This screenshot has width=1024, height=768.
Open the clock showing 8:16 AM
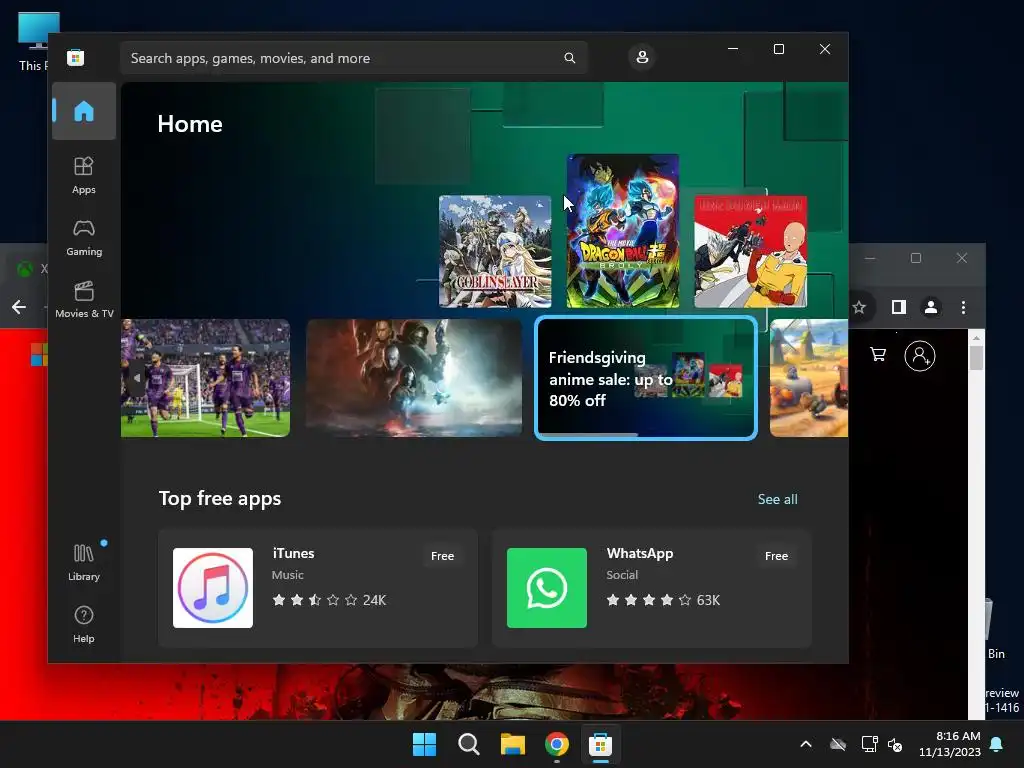pos(950,744)
